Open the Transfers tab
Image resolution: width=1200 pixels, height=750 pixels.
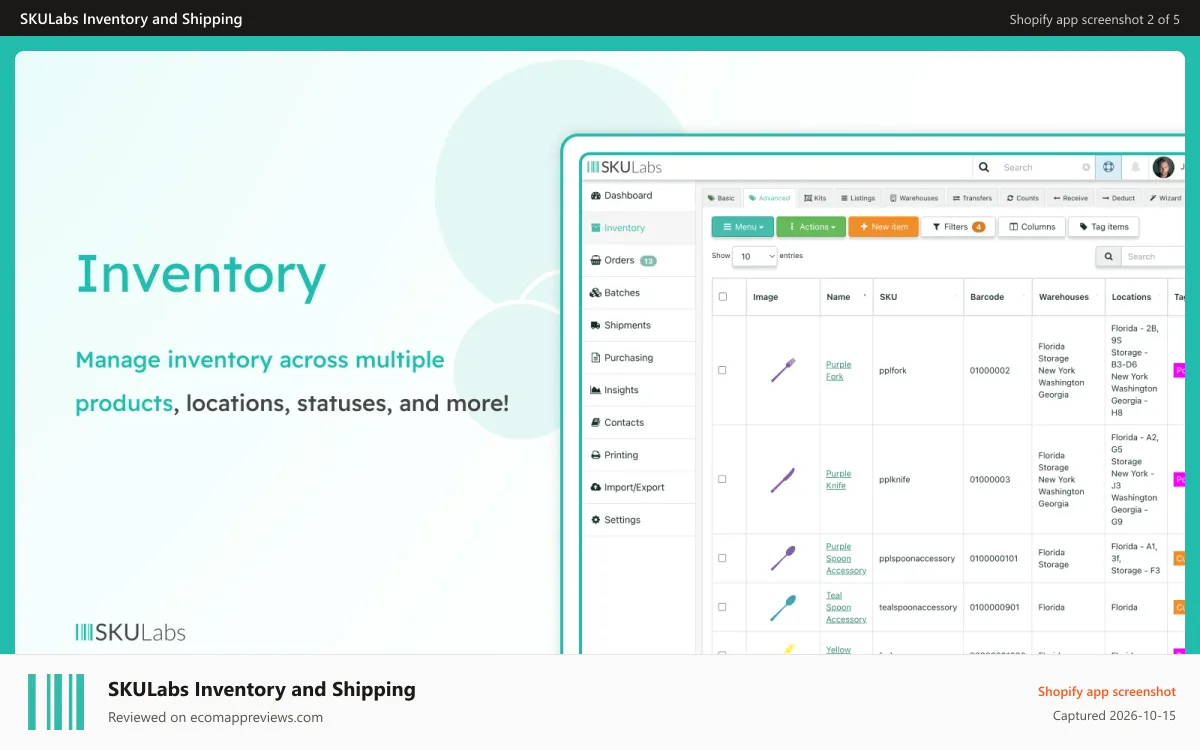click(972, 198)
